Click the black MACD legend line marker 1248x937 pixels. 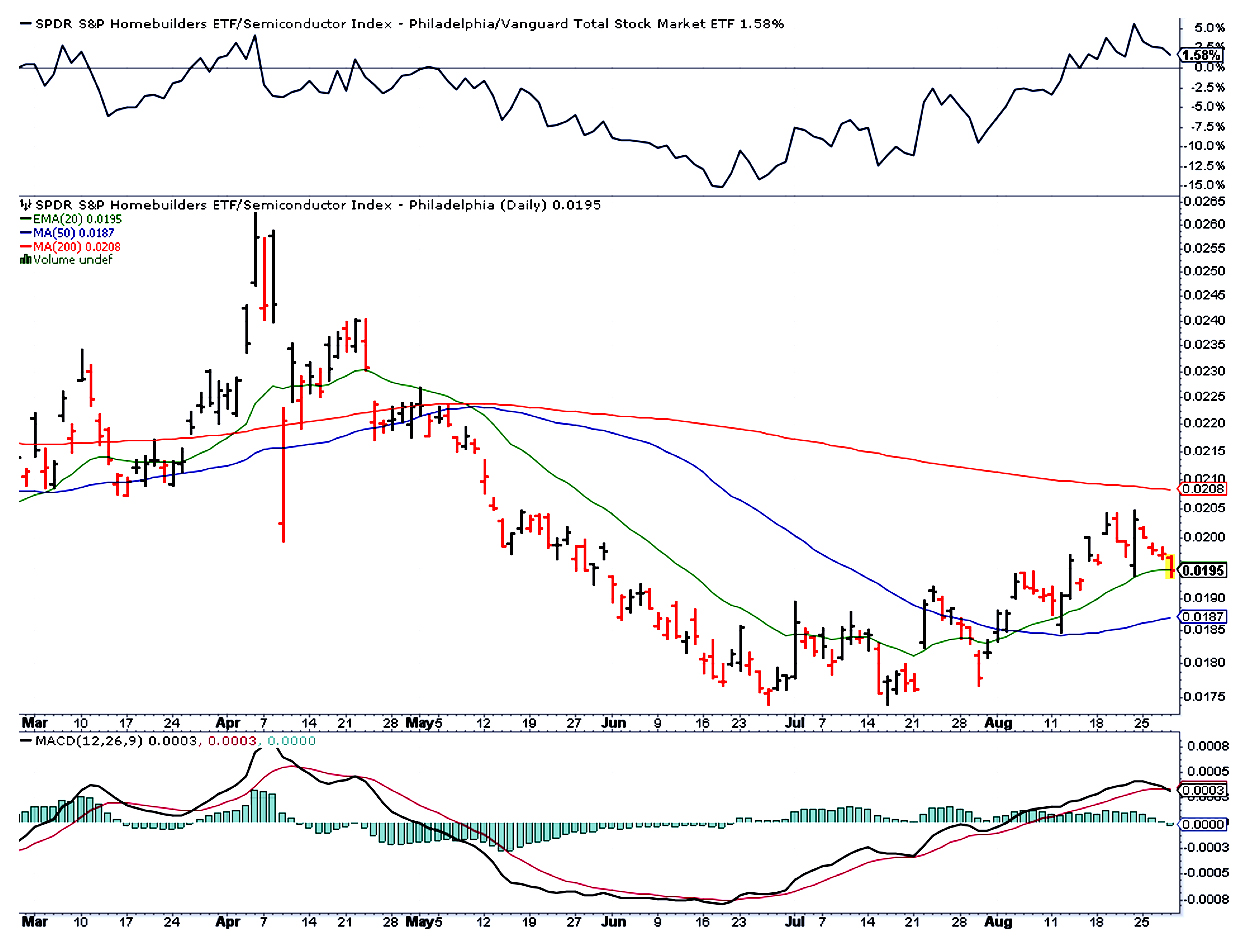[24, 740]
